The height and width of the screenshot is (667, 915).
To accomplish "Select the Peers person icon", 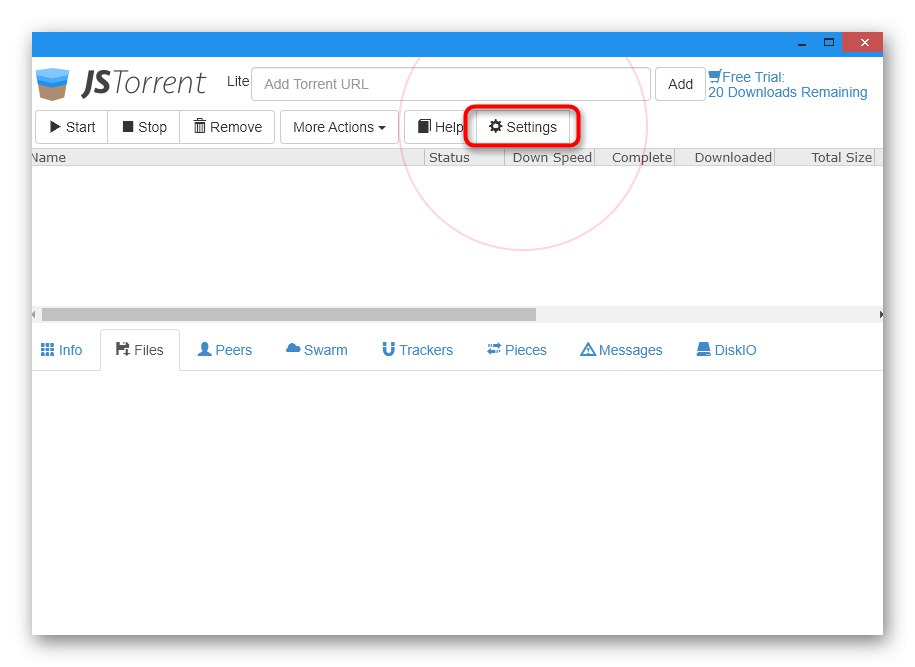I will pyautogui.click(x=204, y=349).
